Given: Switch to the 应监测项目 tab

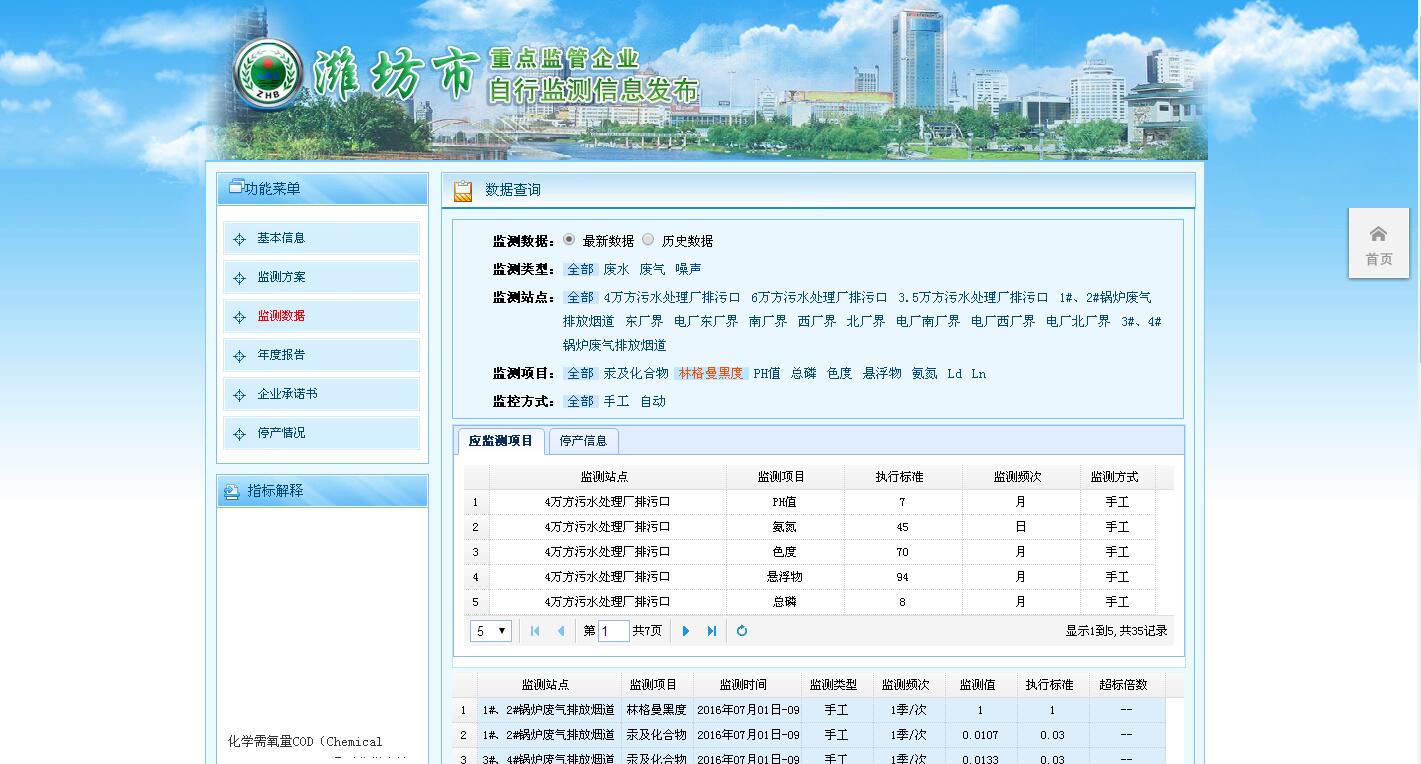Looking at the screenshot, I should point(501,441).
